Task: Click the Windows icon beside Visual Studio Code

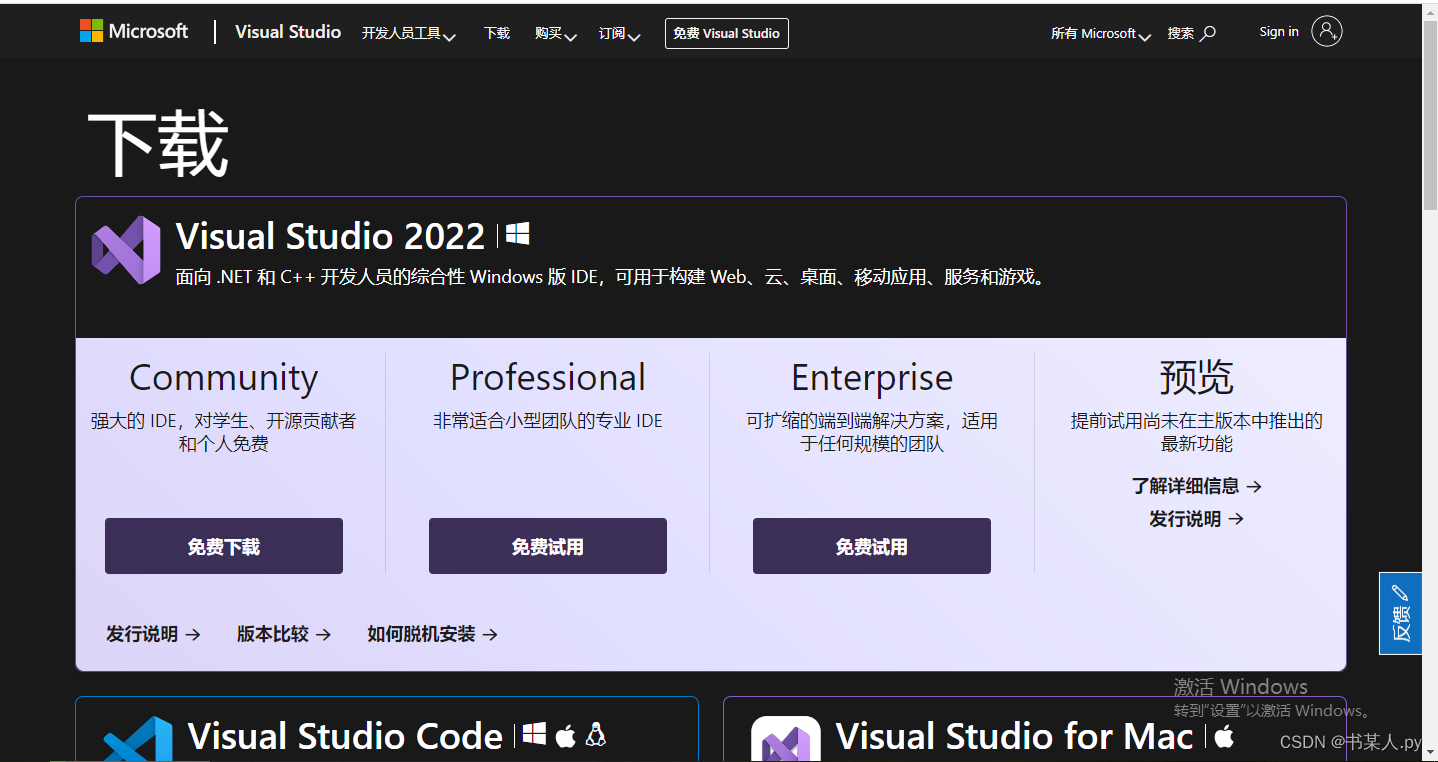Action: coord(535,735)
